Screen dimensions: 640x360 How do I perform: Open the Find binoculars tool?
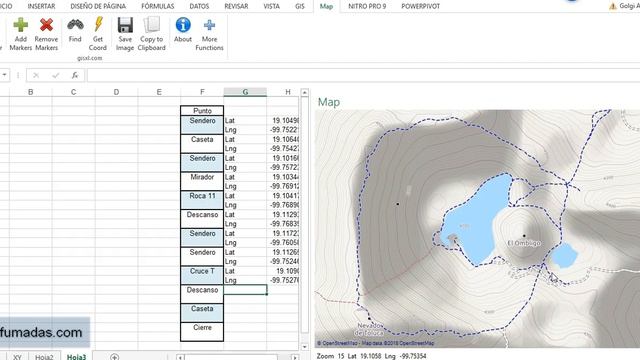coord(75,25)
